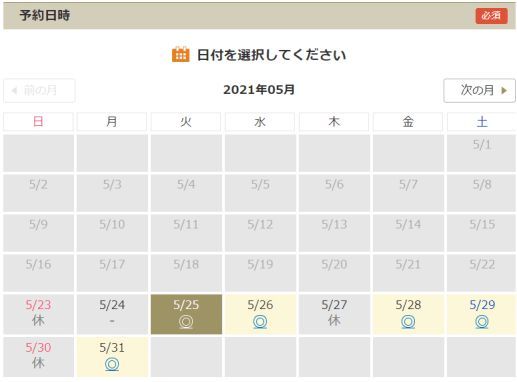This screenshot has width=517, height=382.
Task: Select the double-circle availability icon under 5/31
Action: tap(112, 364)
